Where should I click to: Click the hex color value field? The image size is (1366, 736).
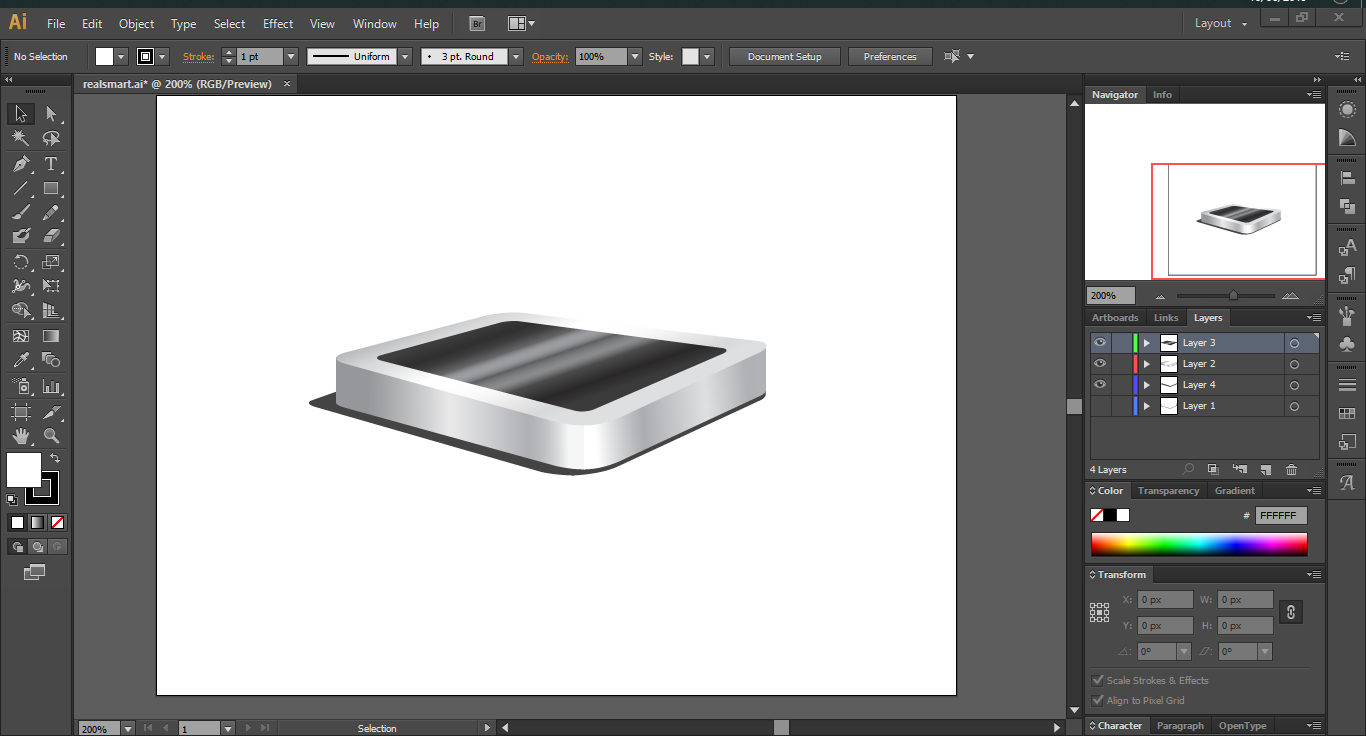[x=1280, y=516]
